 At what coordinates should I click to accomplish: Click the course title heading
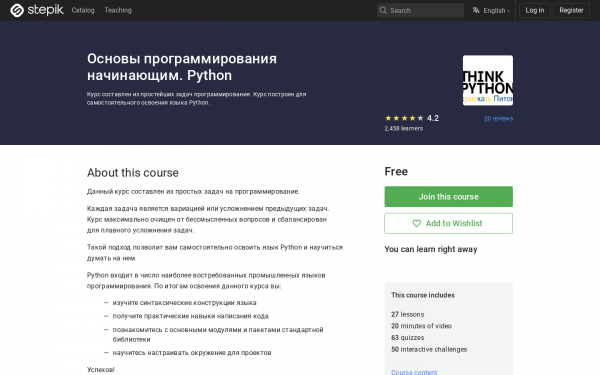182,67
